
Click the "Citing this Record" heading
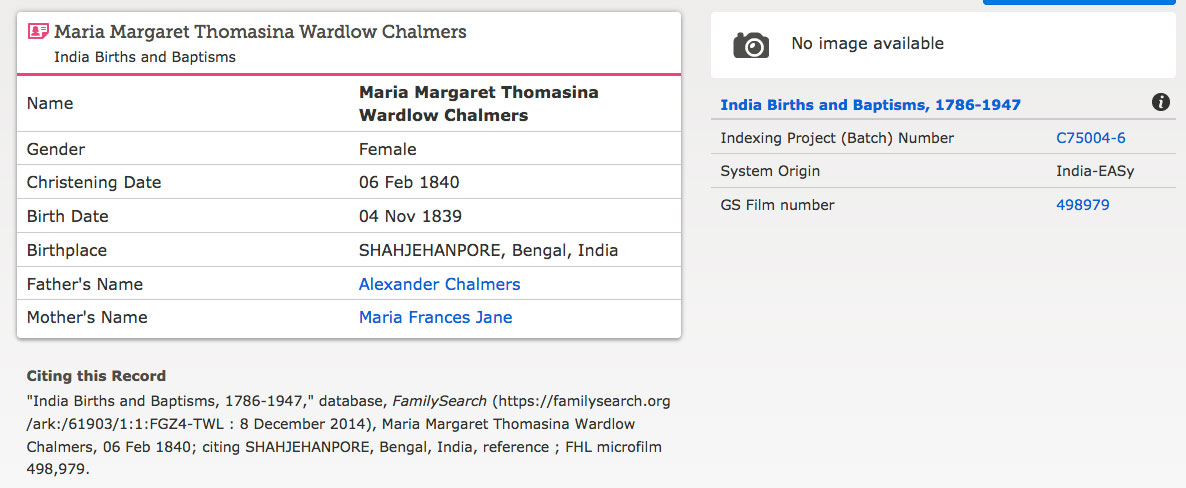pos(96,376)
